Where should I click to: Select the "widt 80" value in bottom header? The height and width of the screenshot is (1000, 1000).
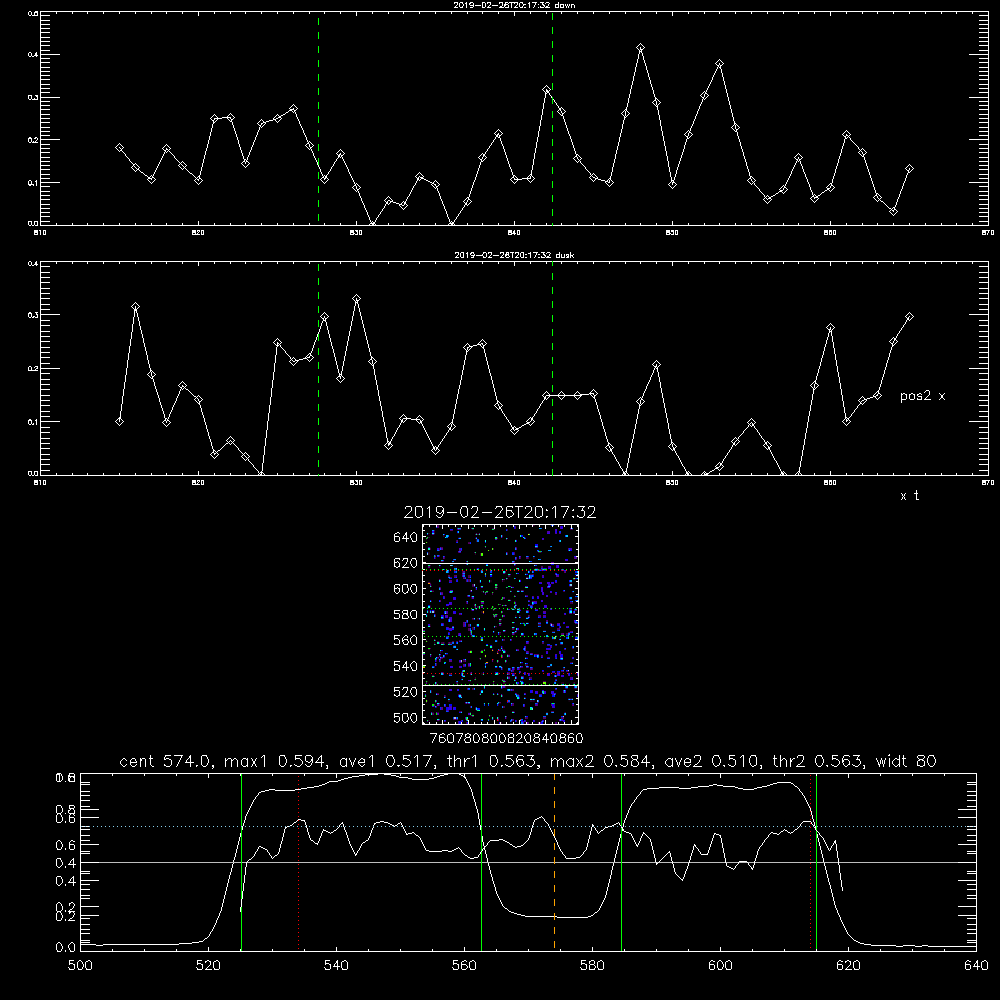(x=906, y=761)
